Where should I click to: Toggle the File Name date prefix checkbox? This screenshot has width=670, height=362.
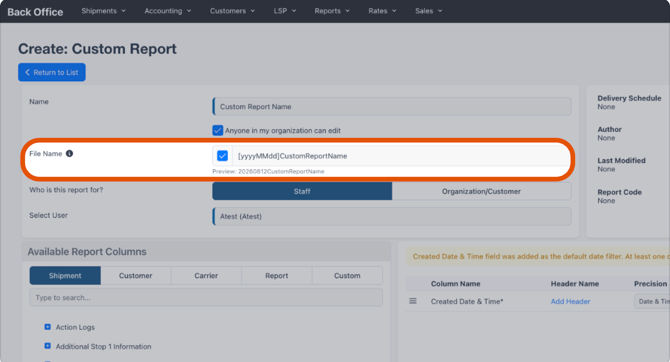point(222,156)
